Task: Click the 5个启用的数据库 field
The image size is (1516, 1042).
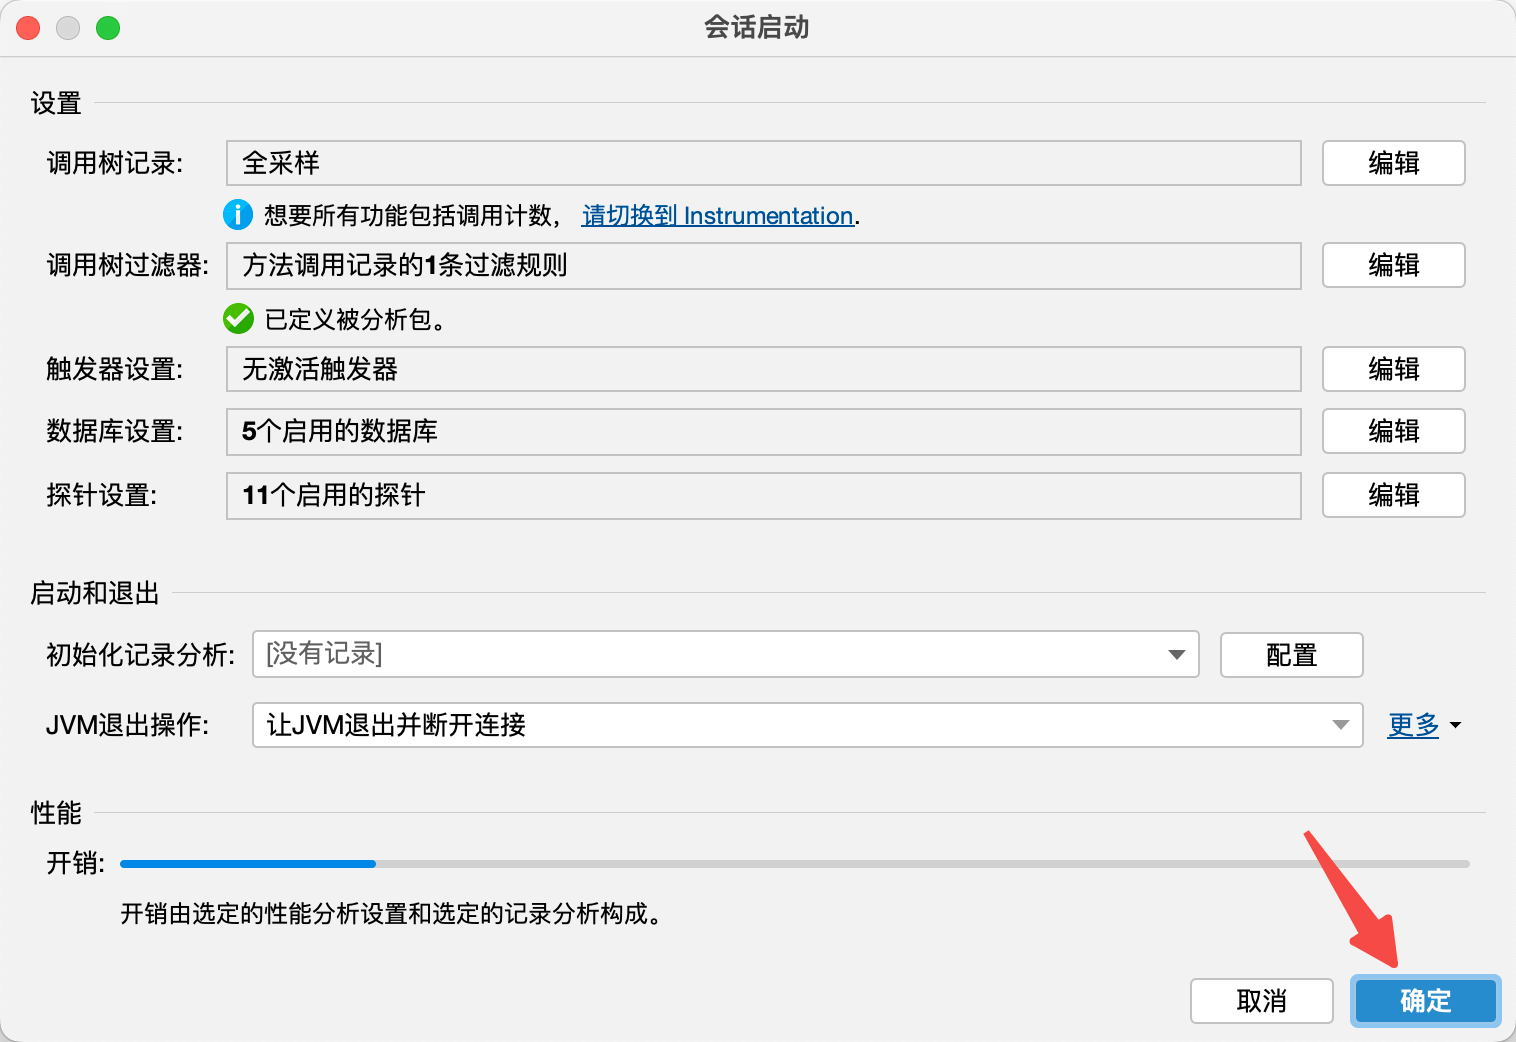Action: tap(764, 431)
